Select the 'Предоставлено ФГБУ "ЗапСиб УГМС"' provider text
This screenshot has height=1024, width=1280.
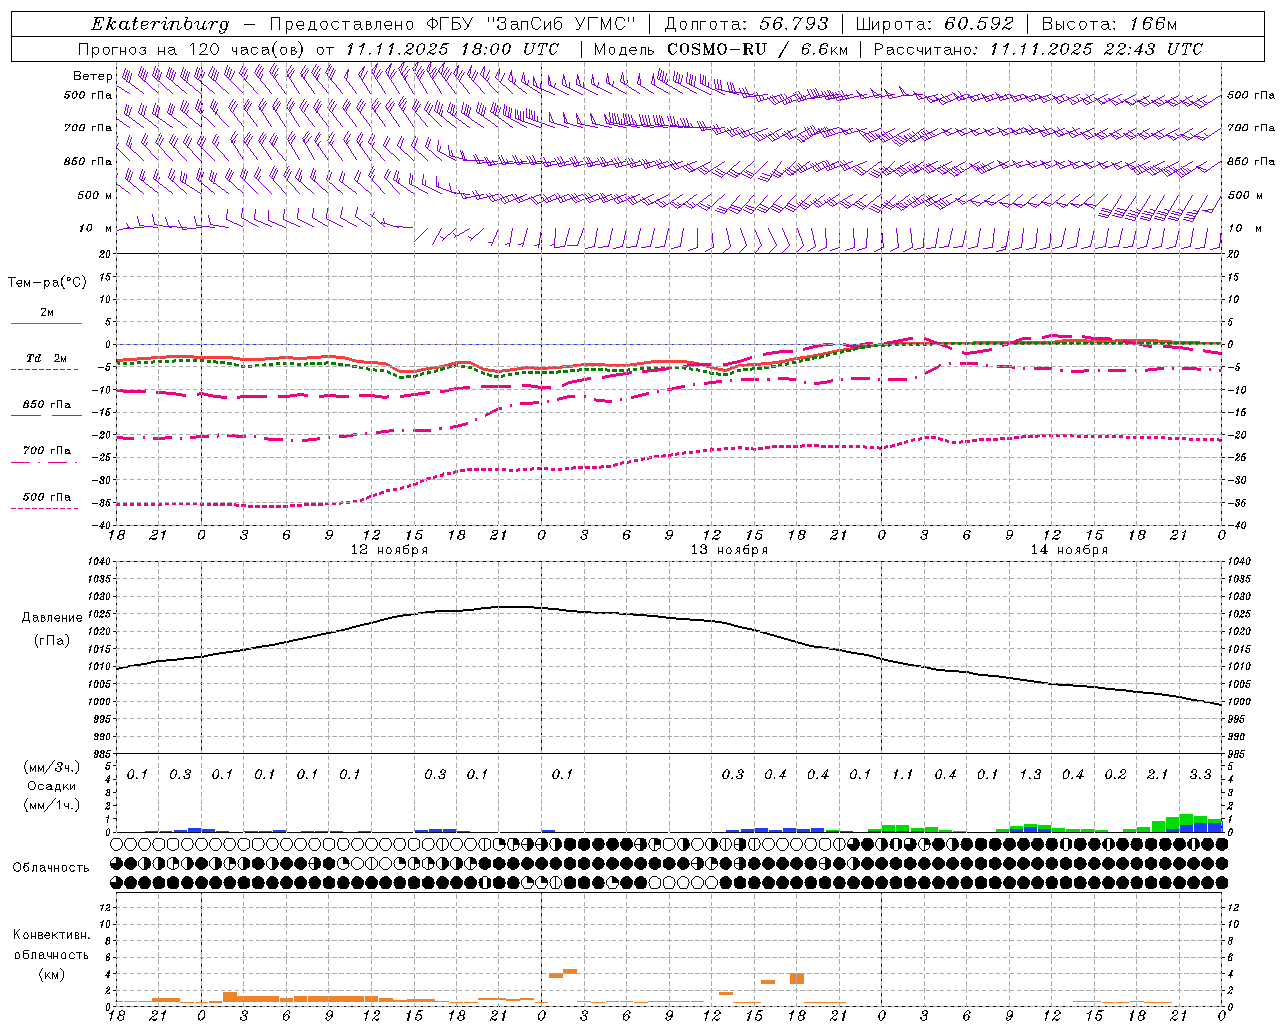coord(453,24)
